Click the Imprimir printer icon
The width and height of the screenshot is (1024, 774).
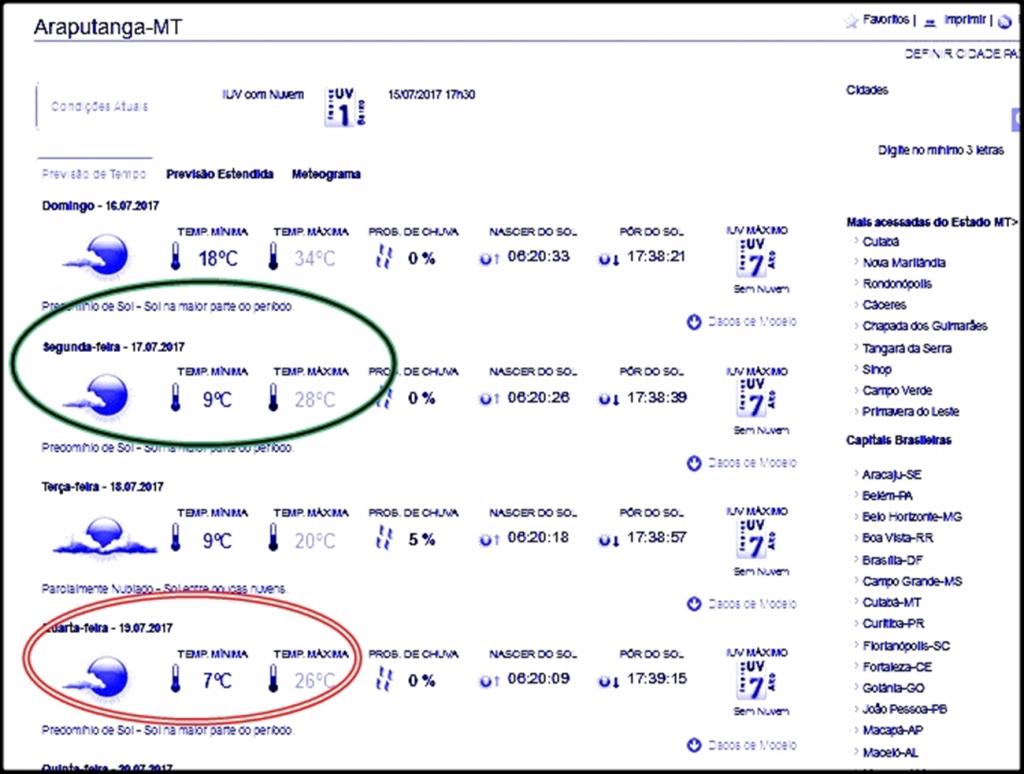(929, 21)
